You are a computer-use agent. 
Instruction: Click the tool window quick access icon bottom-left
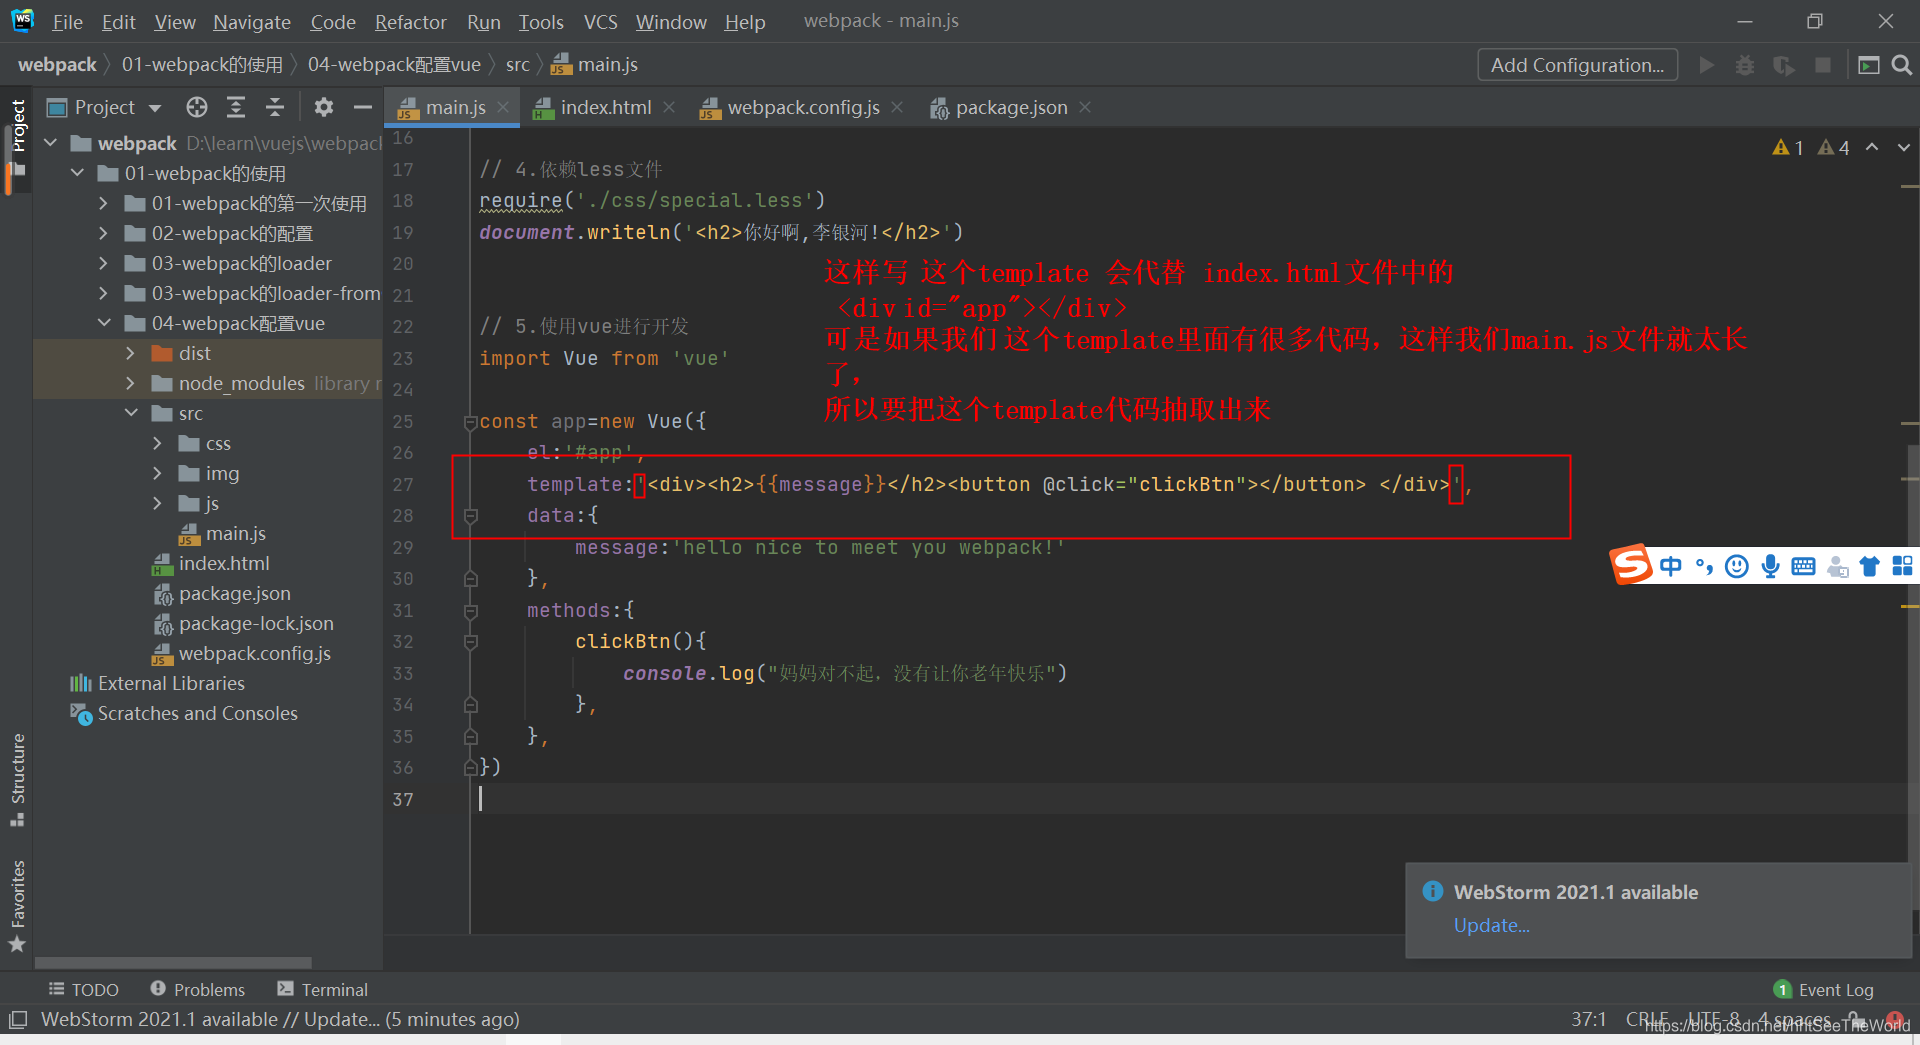(17, 1020)
